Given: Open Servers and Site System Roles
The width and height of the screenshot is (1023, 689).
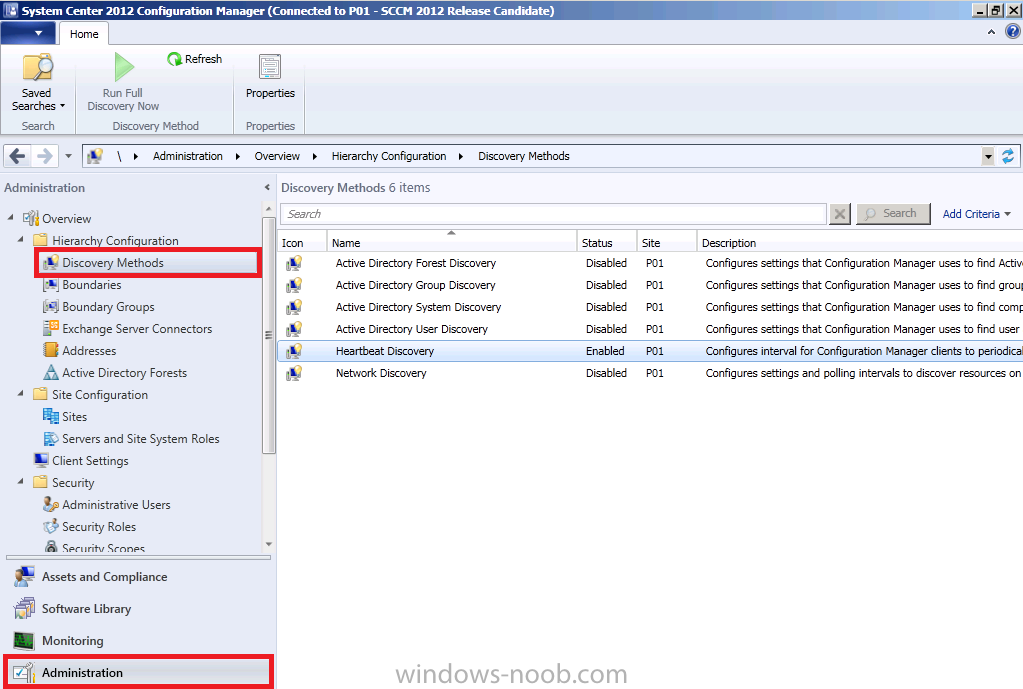Looking at the screenshot, I should tap(141, 438).
